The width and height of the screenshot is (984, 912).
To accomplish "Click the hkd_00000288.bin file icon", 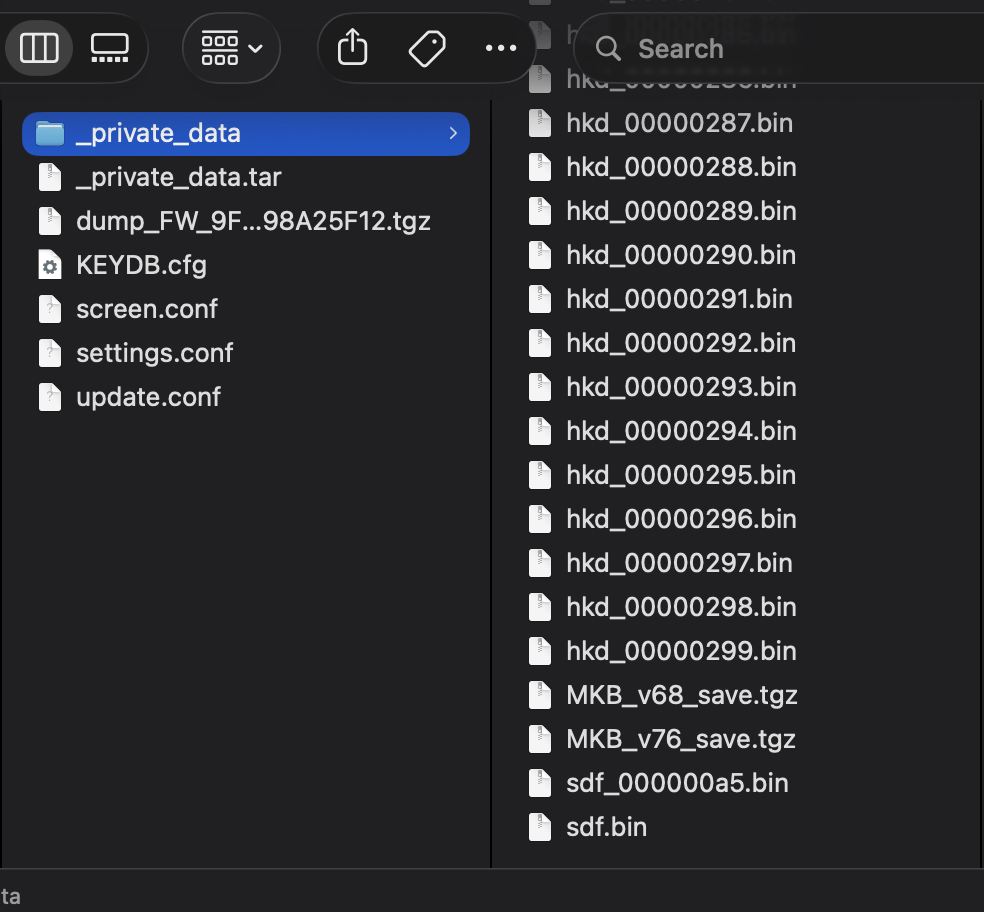I will (540, 168).
